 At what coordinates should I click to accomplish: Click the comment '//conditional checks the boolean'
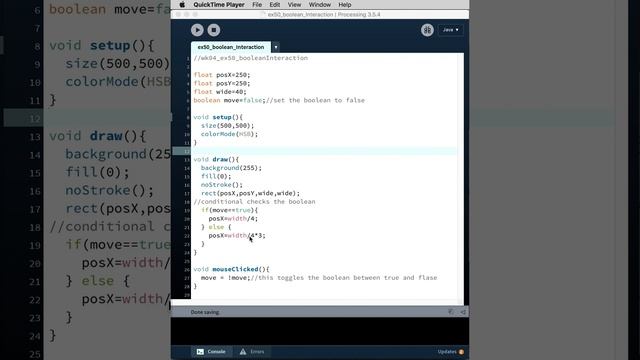coord(254,202)
